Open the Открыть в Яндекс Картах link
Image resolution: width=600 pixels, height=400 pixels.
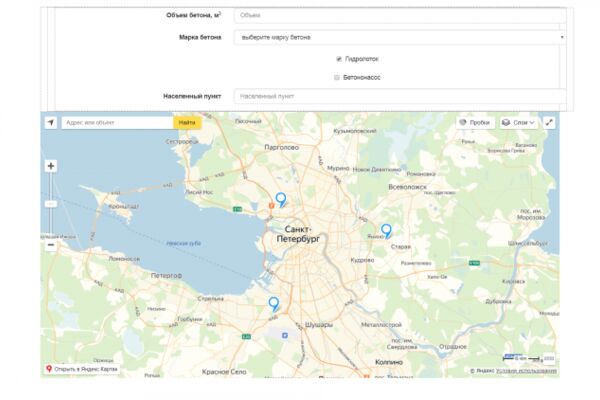tap(82, 369)
